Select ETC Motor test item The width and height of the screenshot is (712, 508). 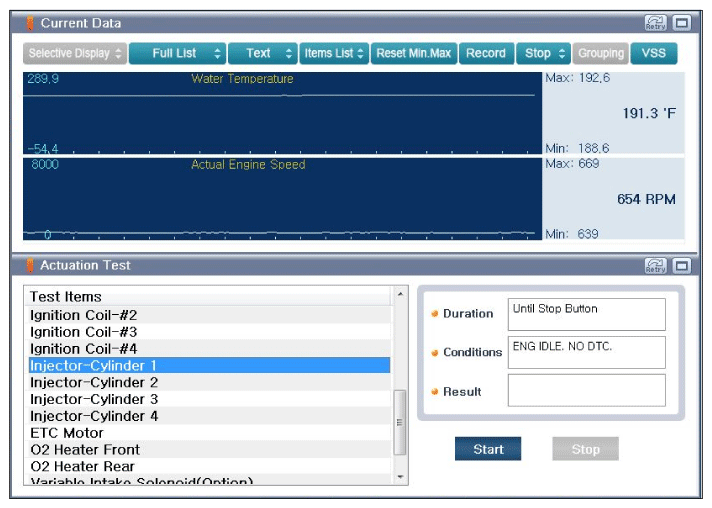click(209, 433)
